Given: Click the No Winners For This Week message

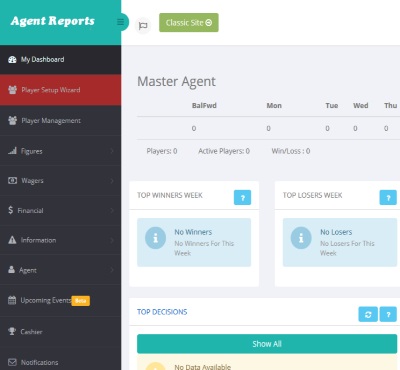Looking at the screenshot, I should pyautogui.click(x=204, y=248).
